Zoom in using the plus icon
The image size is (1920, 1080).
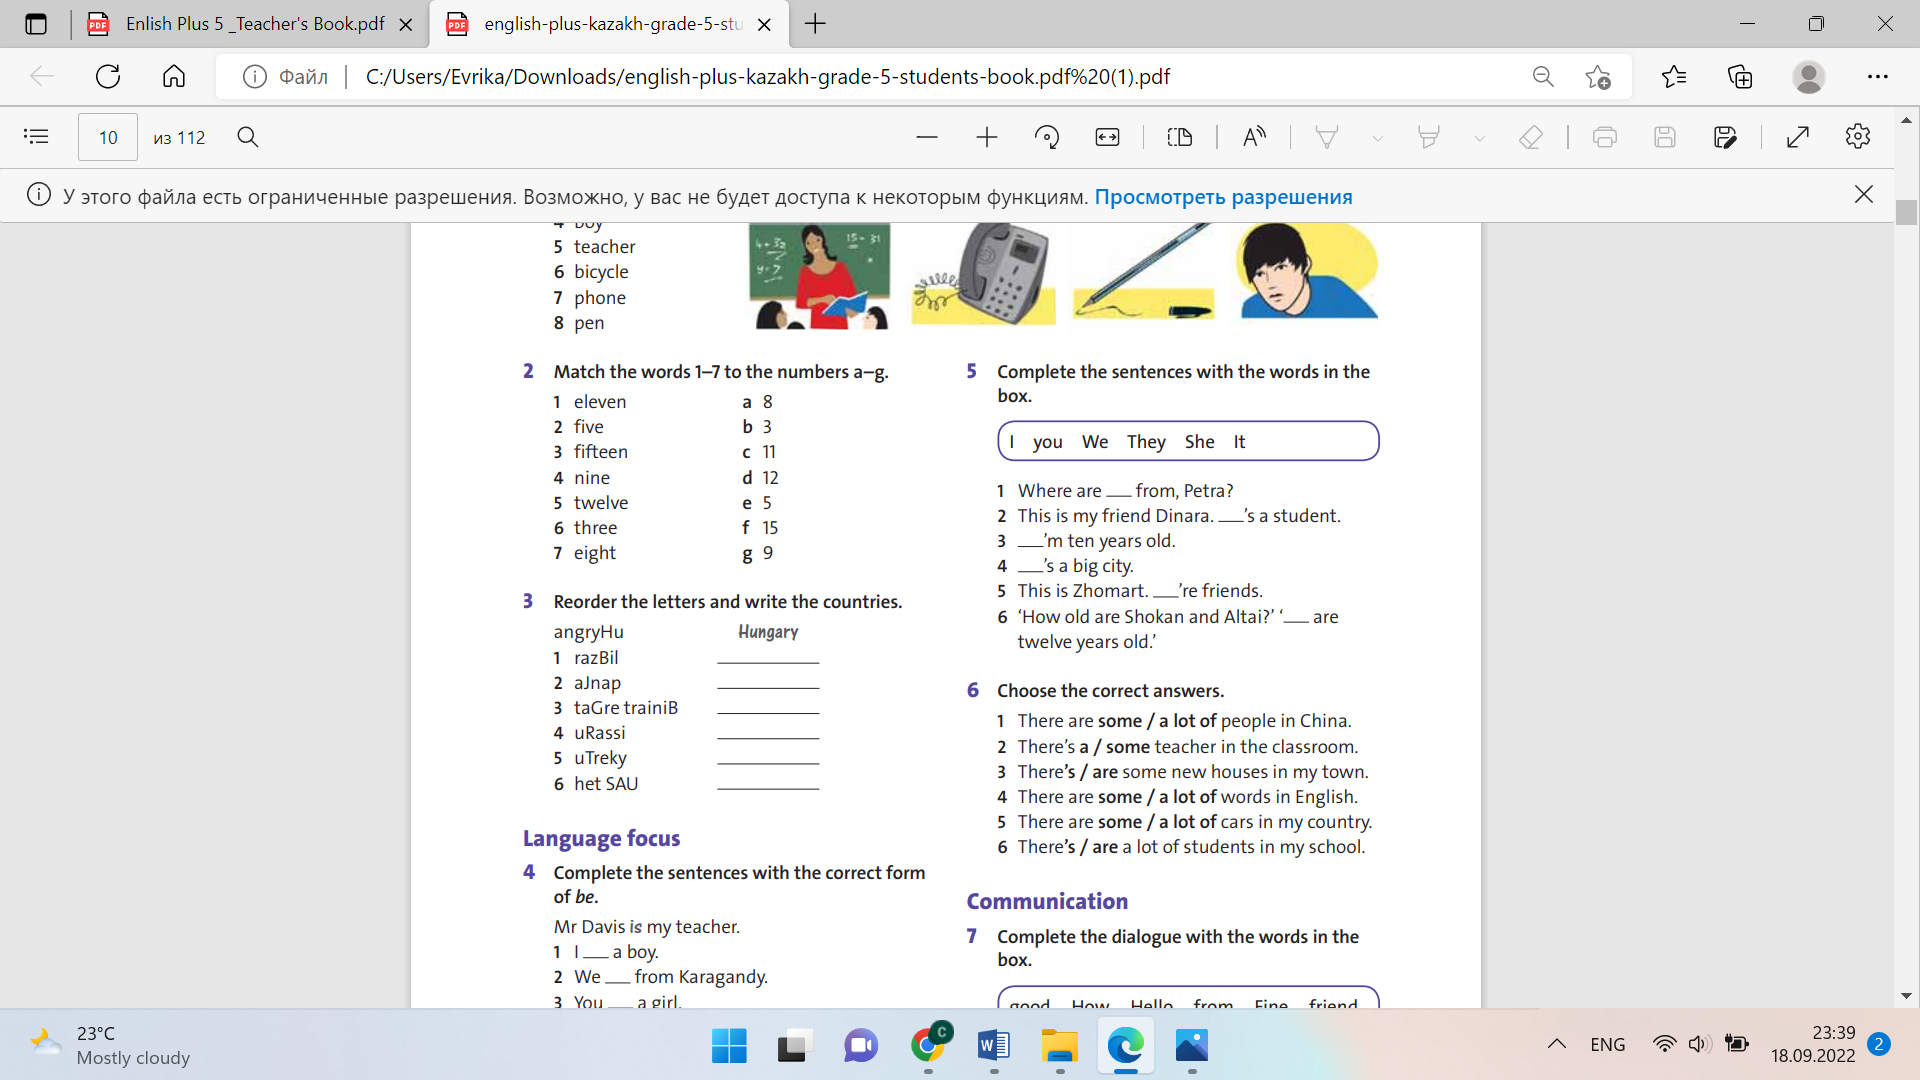tap(987, 137)
